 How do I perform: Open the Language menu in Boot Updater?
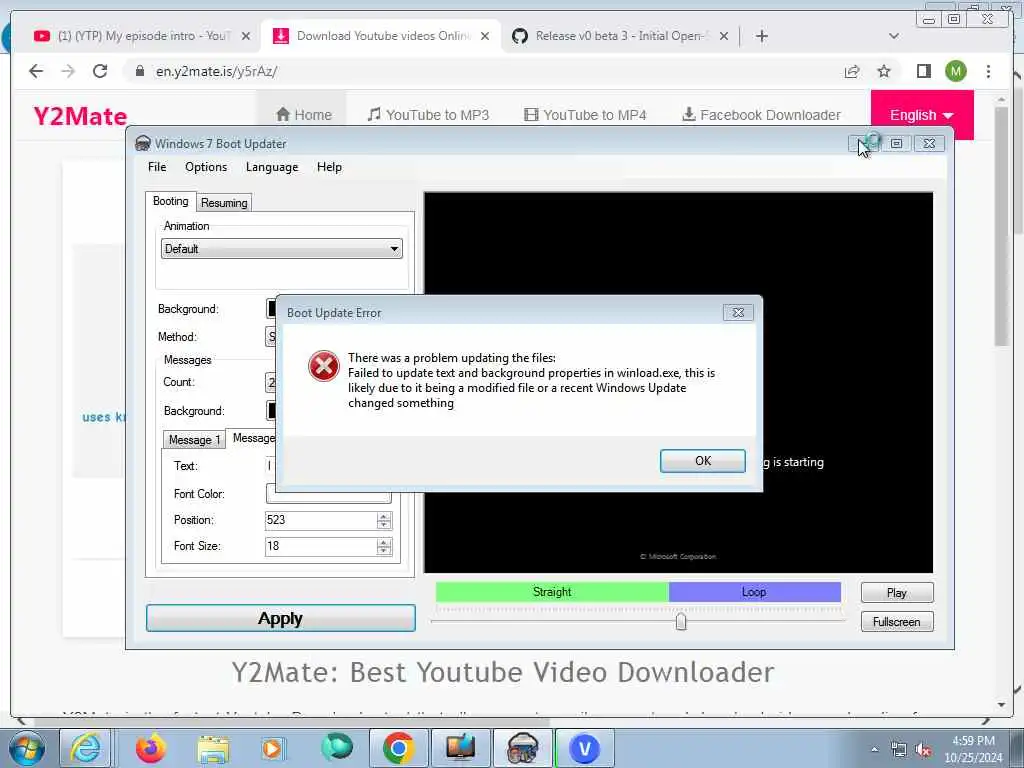pyautogui.click(x=272, y=167)
